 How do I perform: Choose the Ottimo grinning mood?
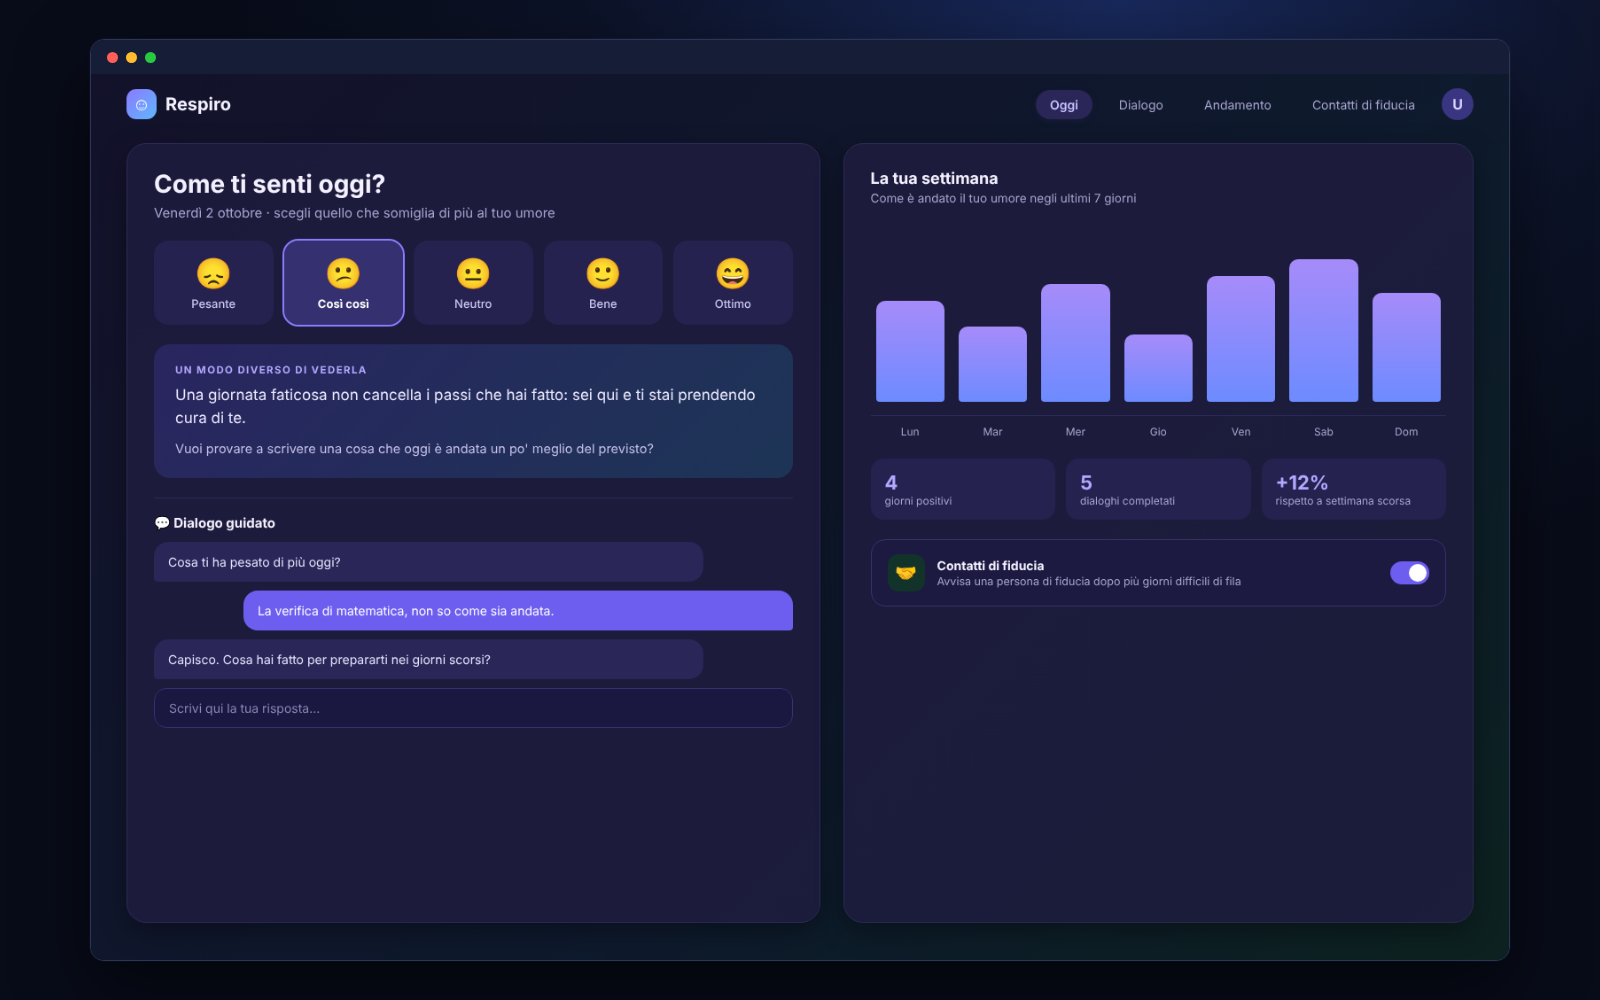[733, 283]
